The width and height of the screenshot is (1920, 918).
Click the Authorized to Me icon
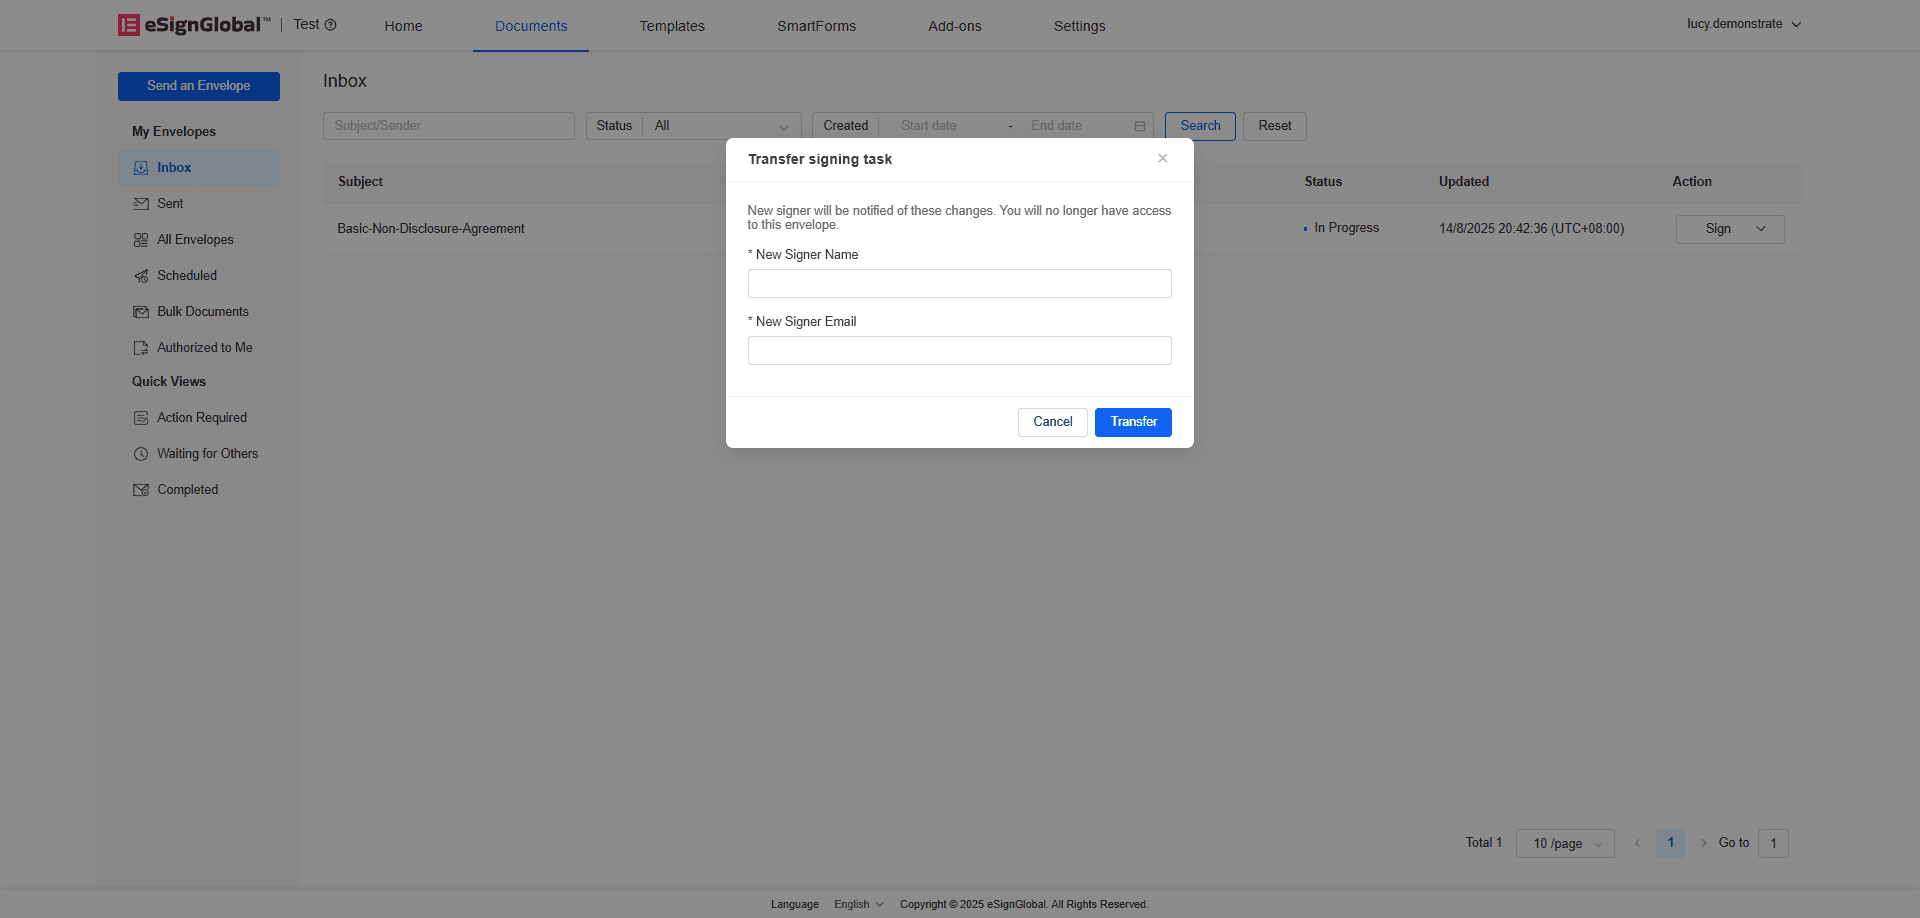[141, 348]
